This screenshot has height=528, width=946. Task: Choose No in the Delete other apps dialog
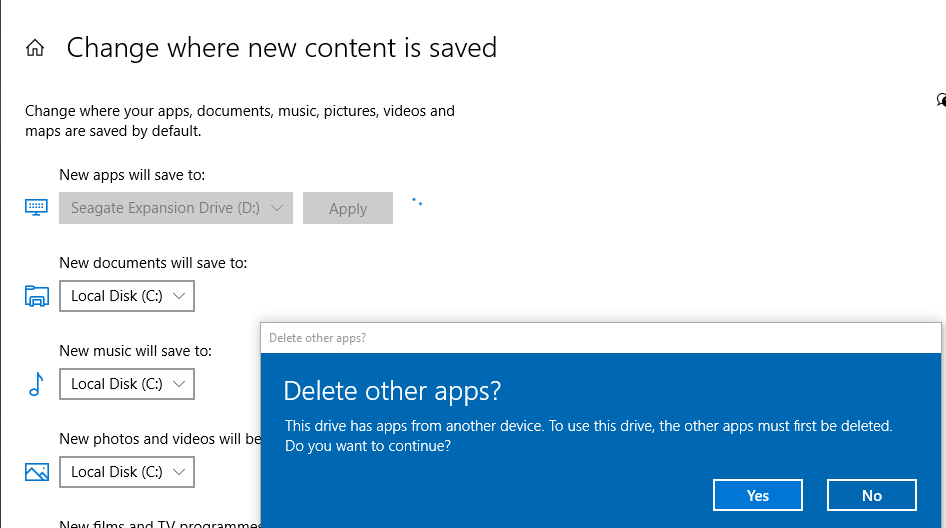871,495
